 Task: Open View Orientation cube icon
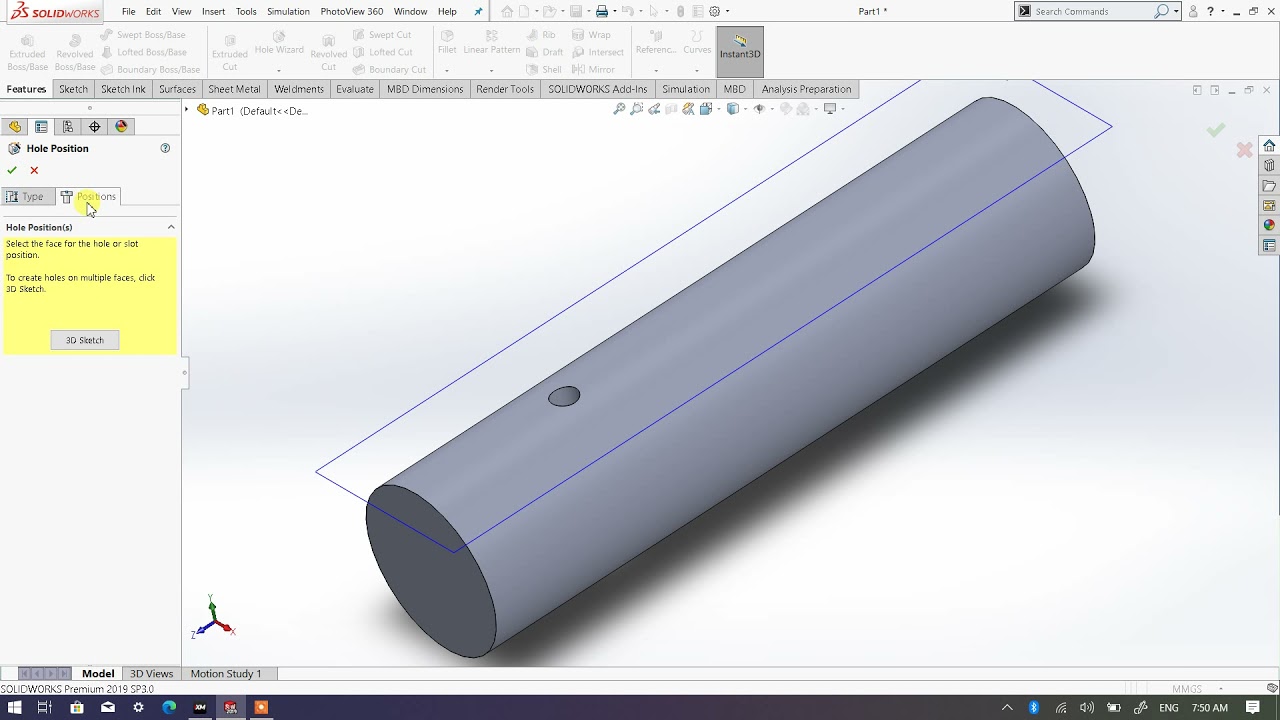706,109
